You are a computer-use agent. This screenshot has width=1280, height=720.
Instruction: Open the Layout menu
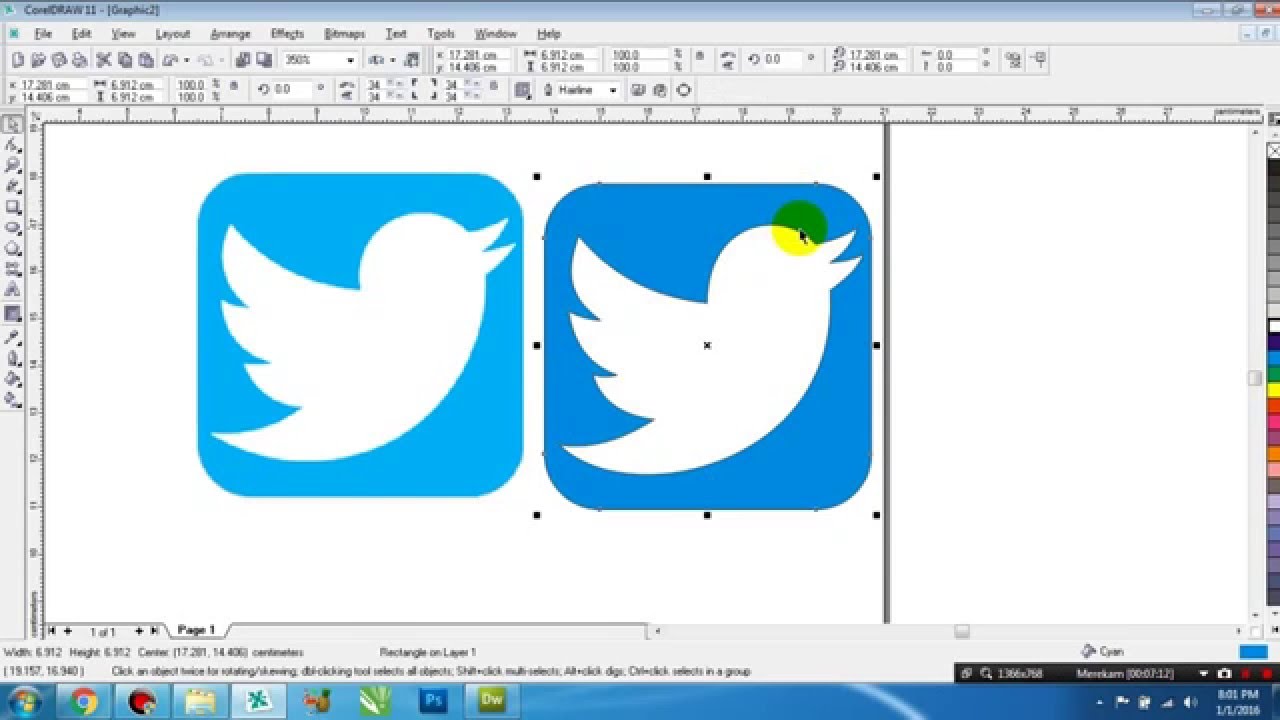(x=172, y=34)
